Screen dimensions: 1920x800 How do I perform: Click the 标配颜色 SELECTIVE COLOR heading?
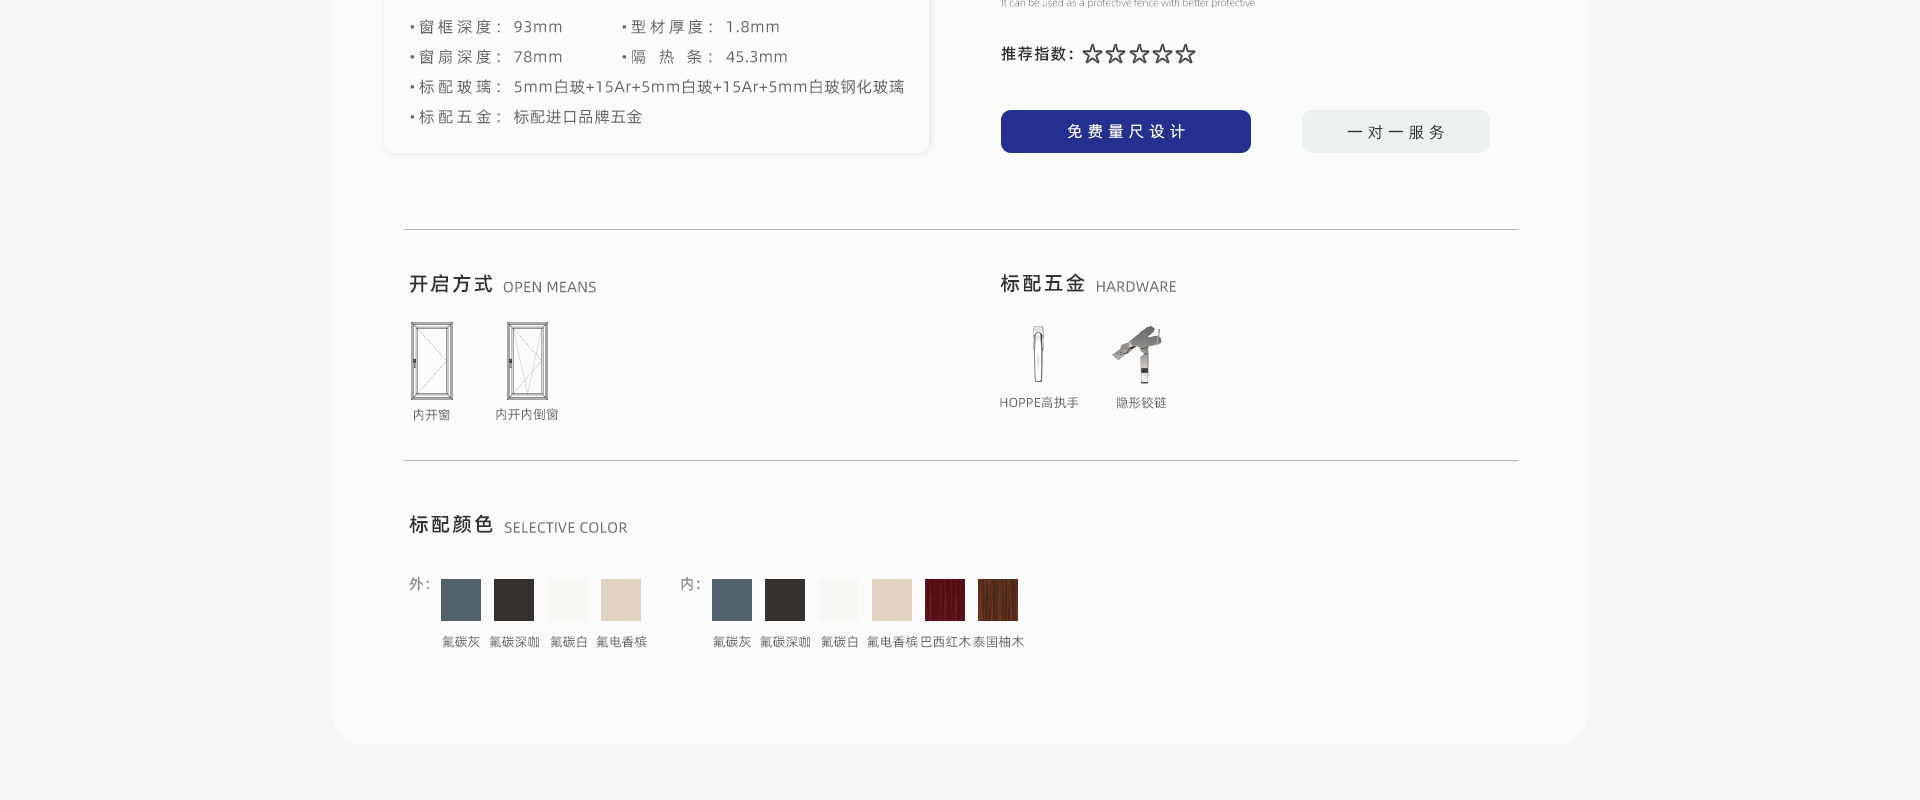pos(518,525)
